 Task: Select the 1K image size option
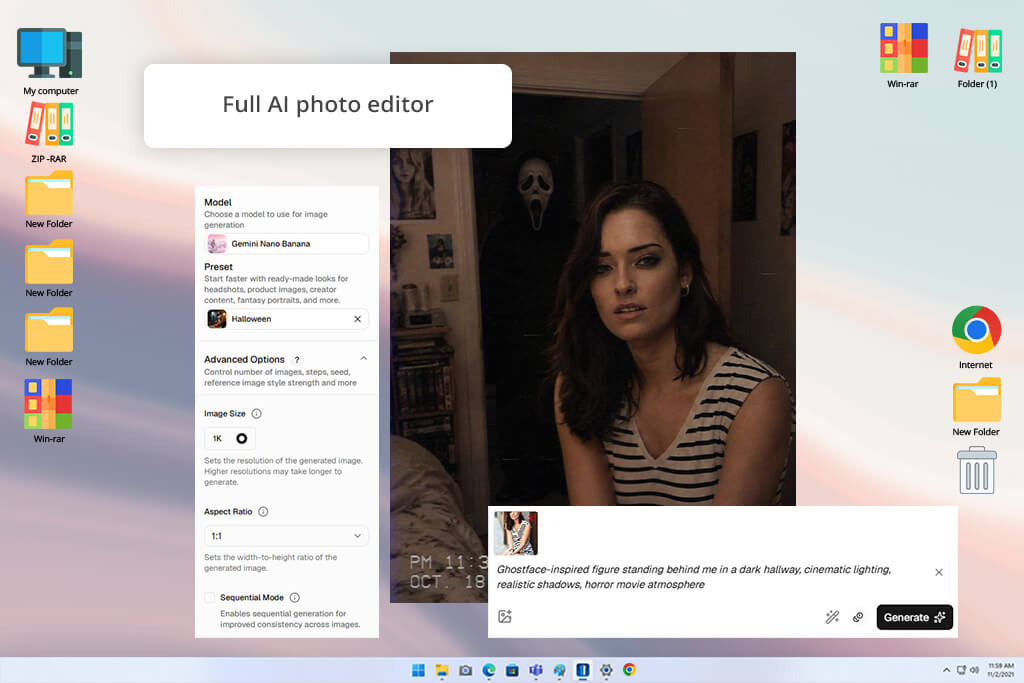click(x=229, y=438)
